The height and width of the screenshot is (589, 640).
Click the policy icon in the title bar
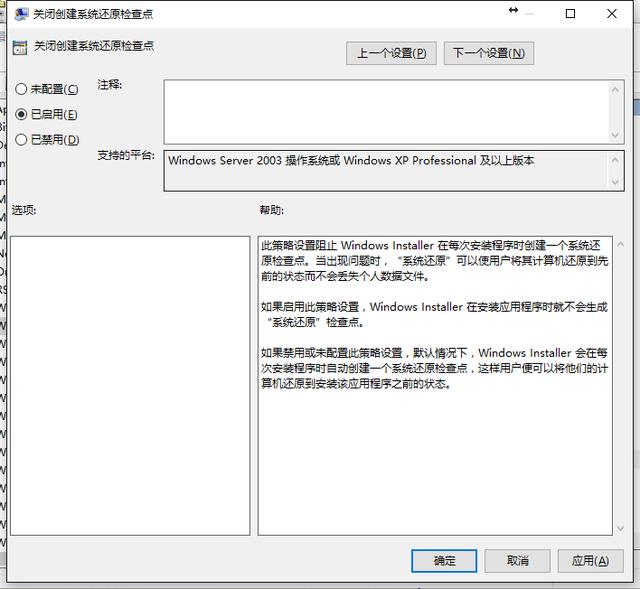pyautogui.click(x=21, y=14)
